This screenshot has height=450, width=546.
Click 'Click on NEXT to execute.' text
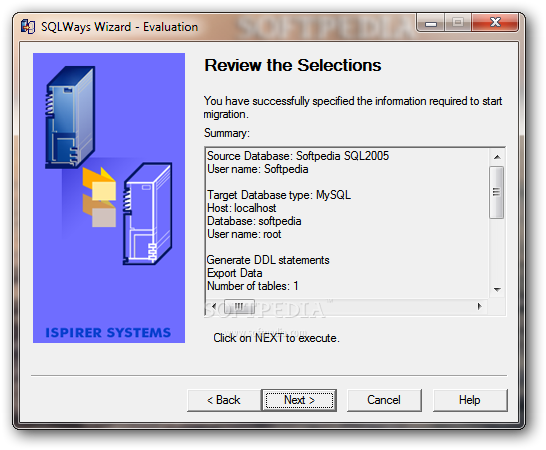pyautogui.click(x=276, y=338)
